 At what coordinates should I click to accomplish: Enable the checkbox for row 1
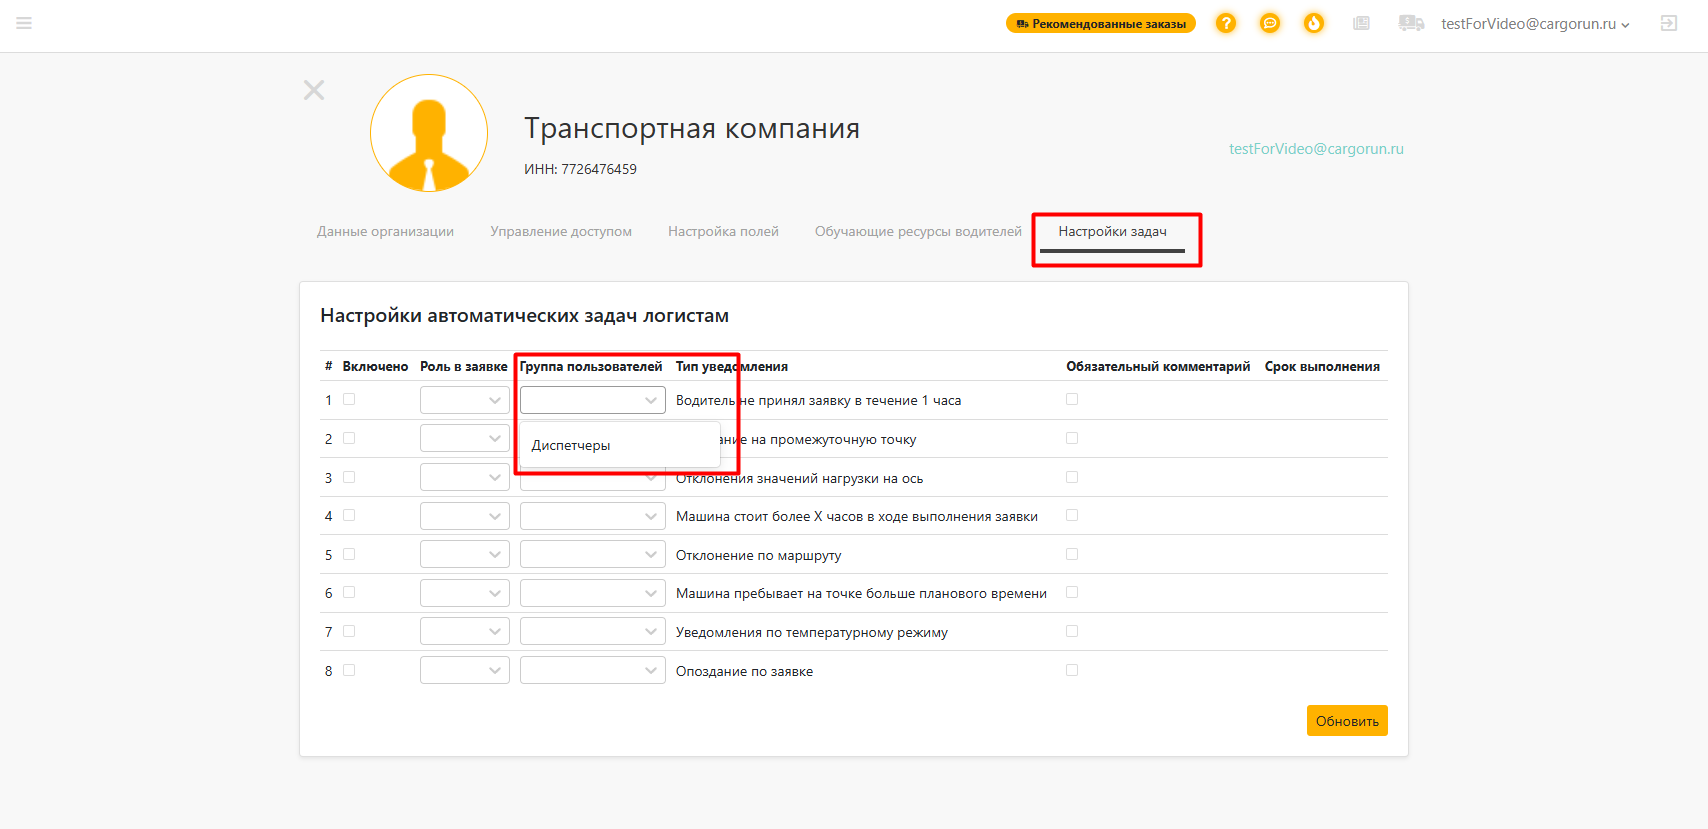coord(349,399)
